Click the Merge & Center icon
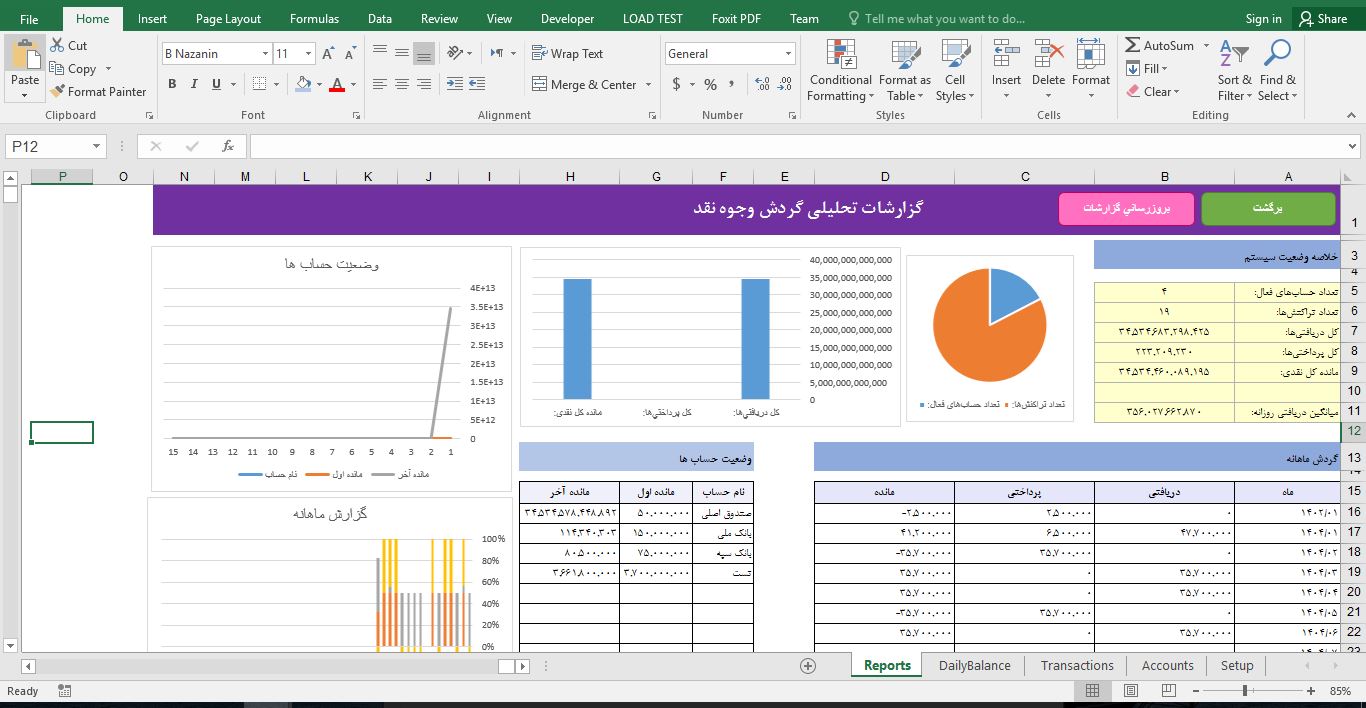The width and height of the screenshot is (1366, 708). tap(540, 85)
